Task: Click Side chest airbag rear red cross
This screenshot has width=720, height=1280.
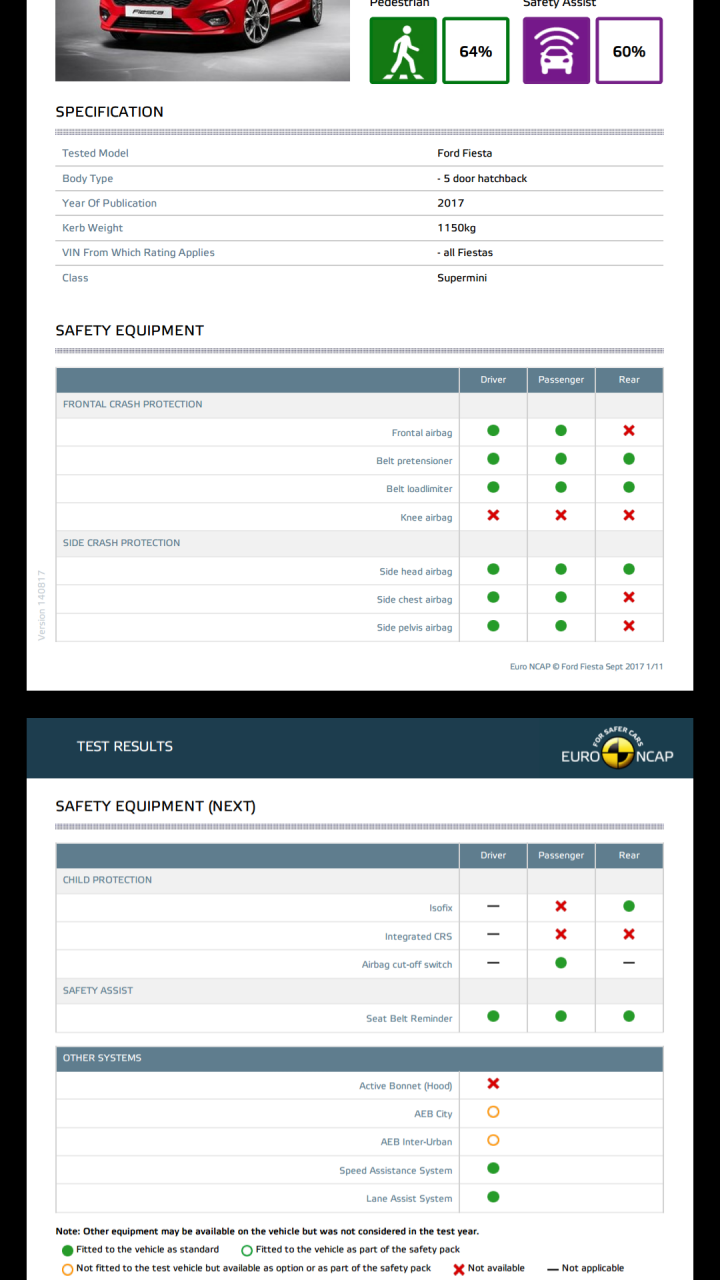Action: (629, 597)
